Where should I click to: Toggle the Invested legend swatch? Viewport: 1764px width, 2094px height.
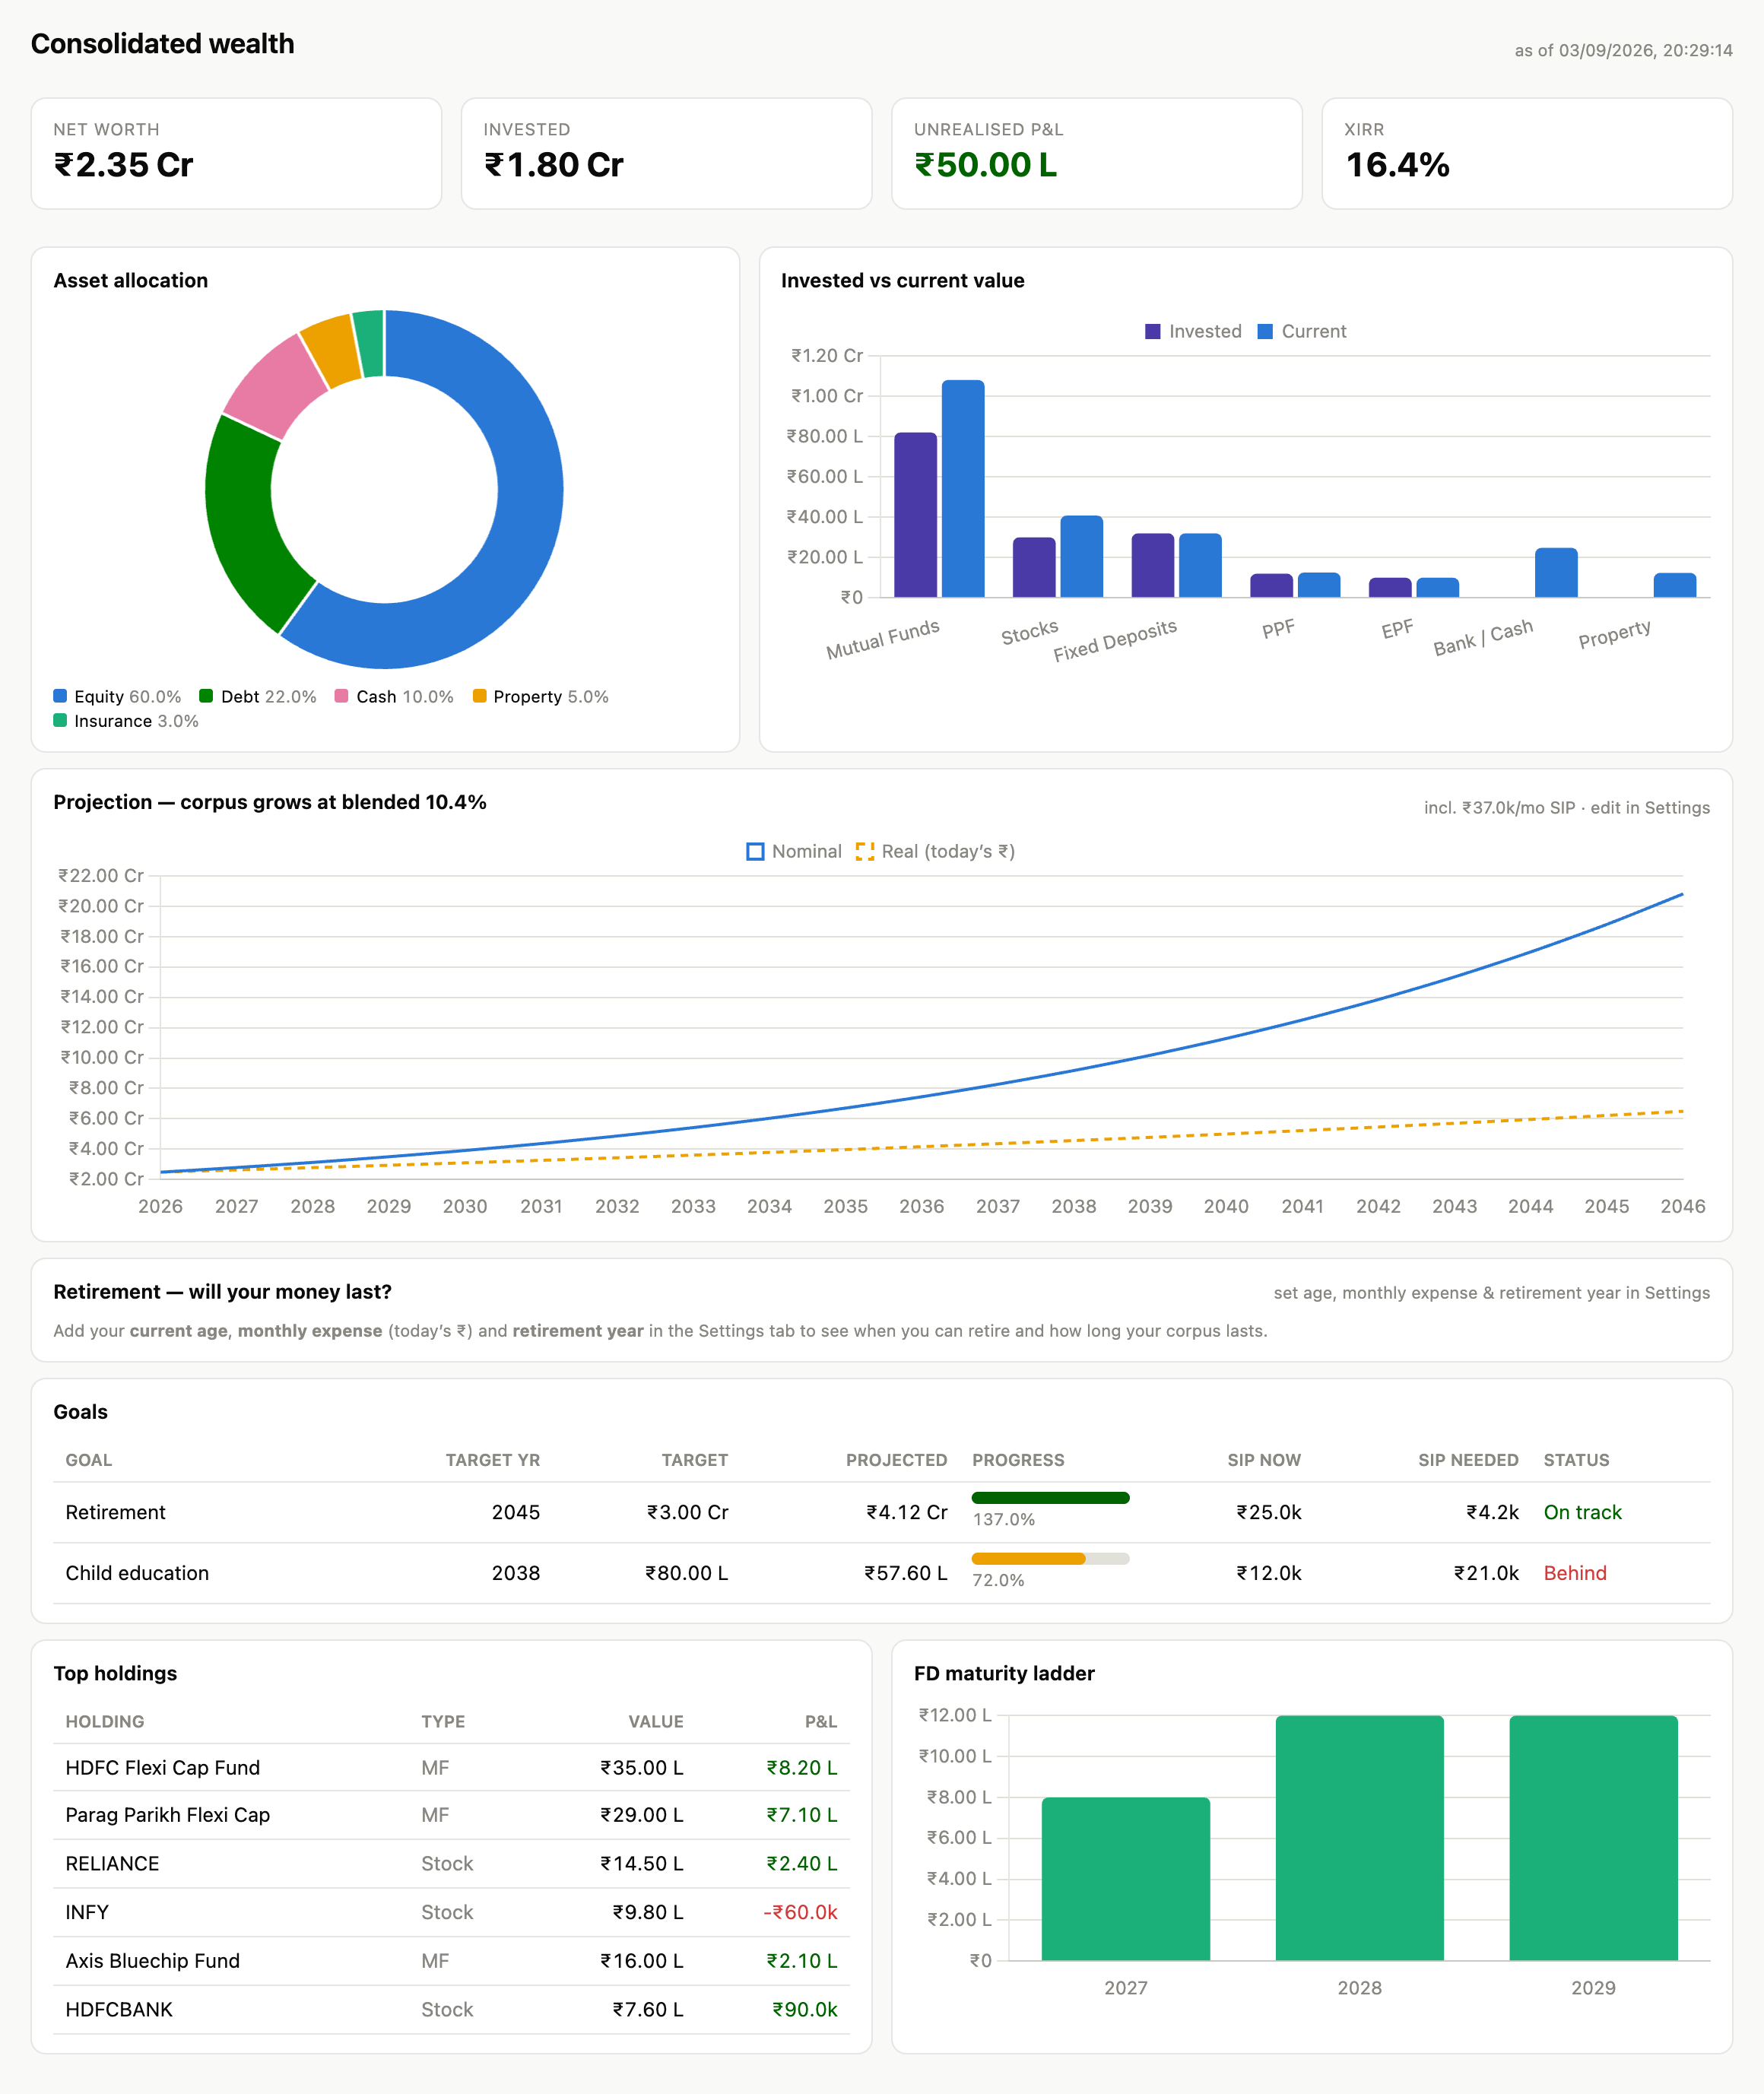pos(1152,331)
